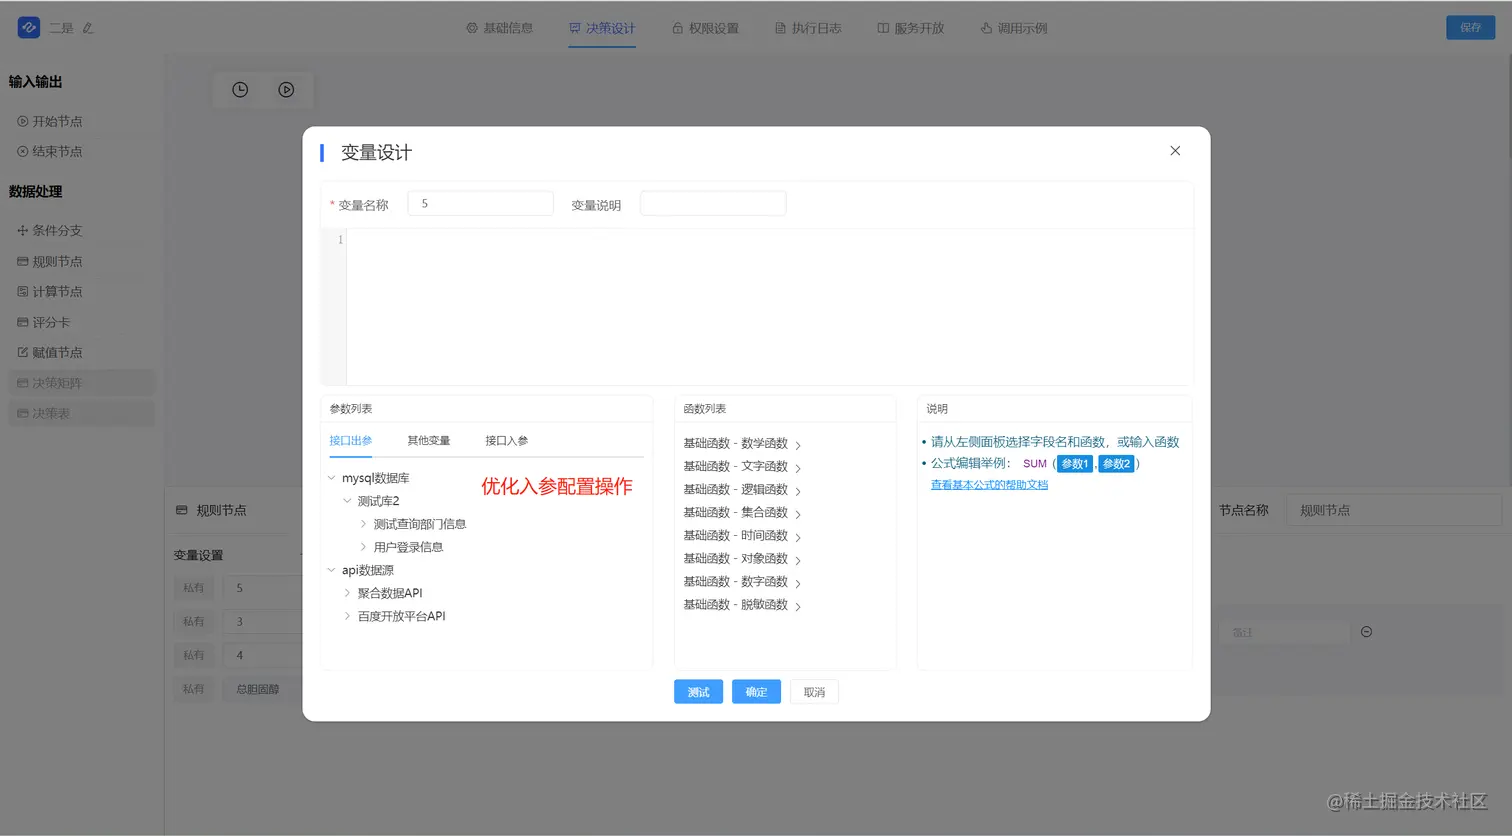Click the app logo icon
This screenshot has height=836, width=1512.
point(28,28)
